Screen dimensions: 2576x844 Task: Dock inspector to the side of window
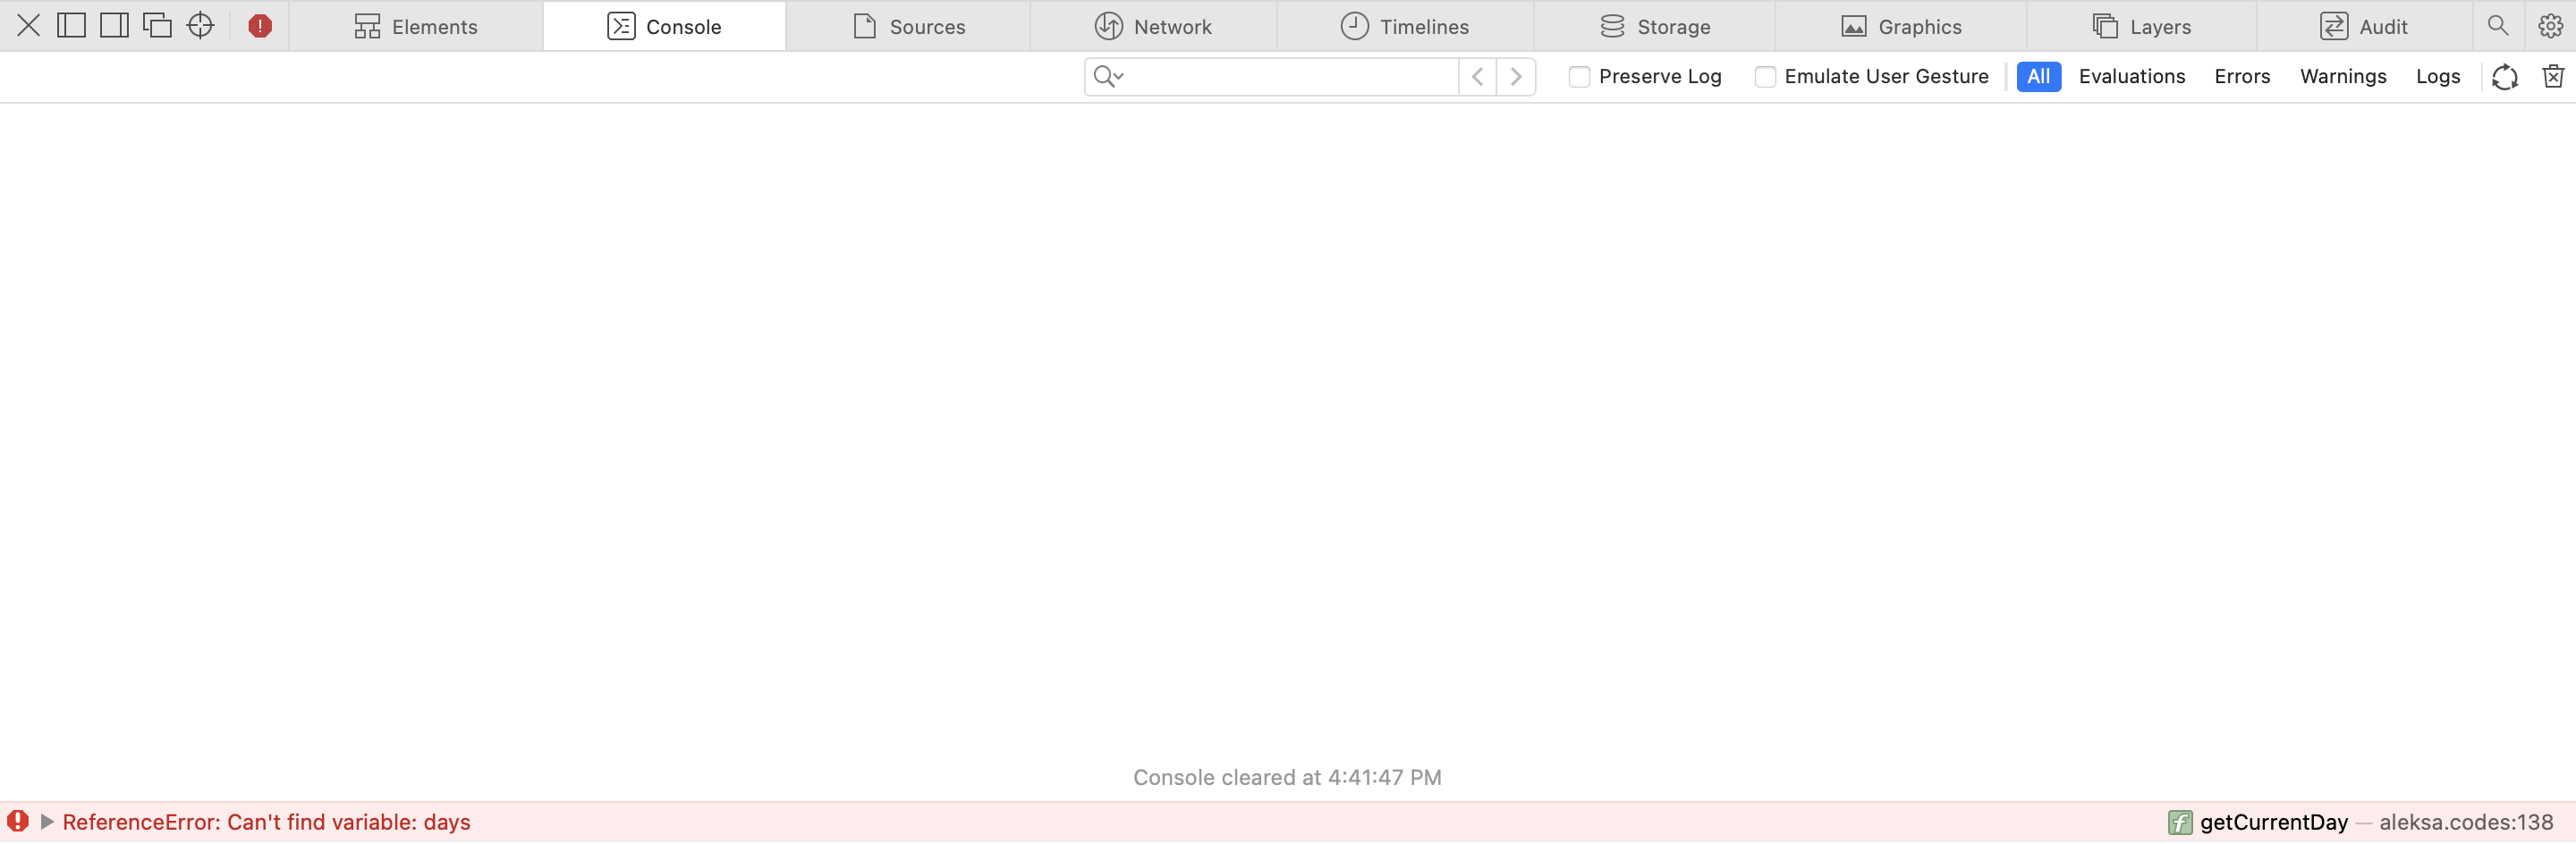[x=70, y=26]
